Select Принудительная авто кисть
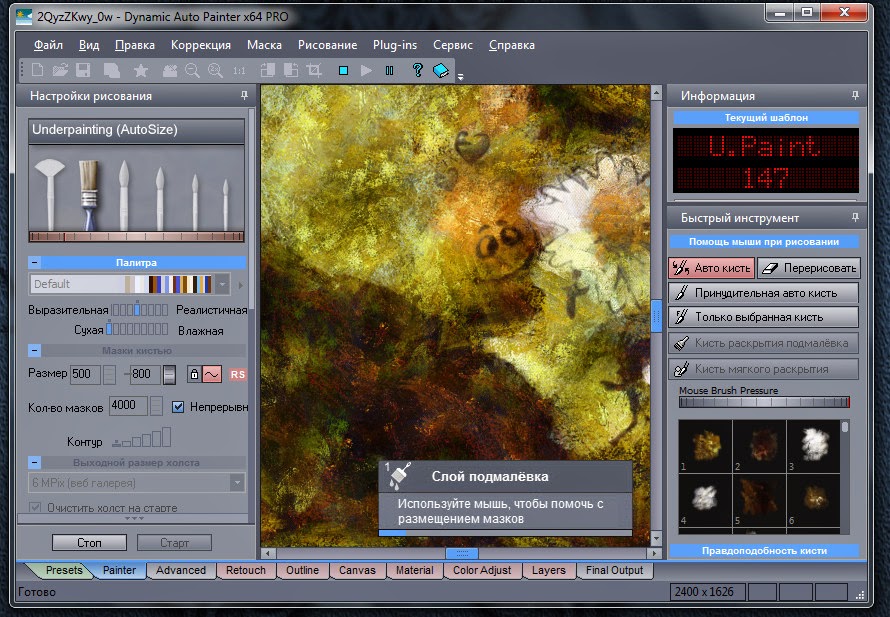Image resolution: width=890 pixels, height=617 pixels. 763,293
